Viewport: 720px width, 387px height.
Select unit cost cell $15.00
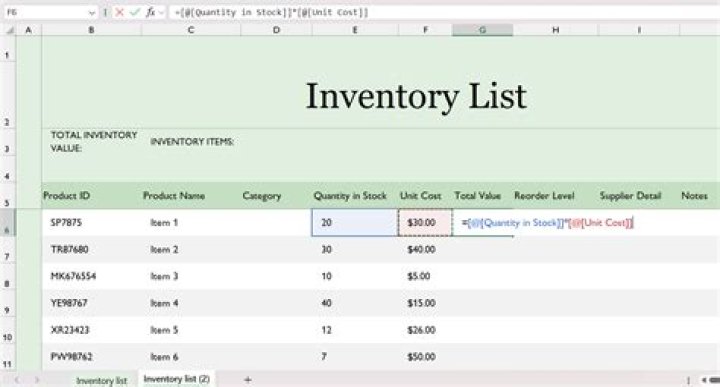425,303
